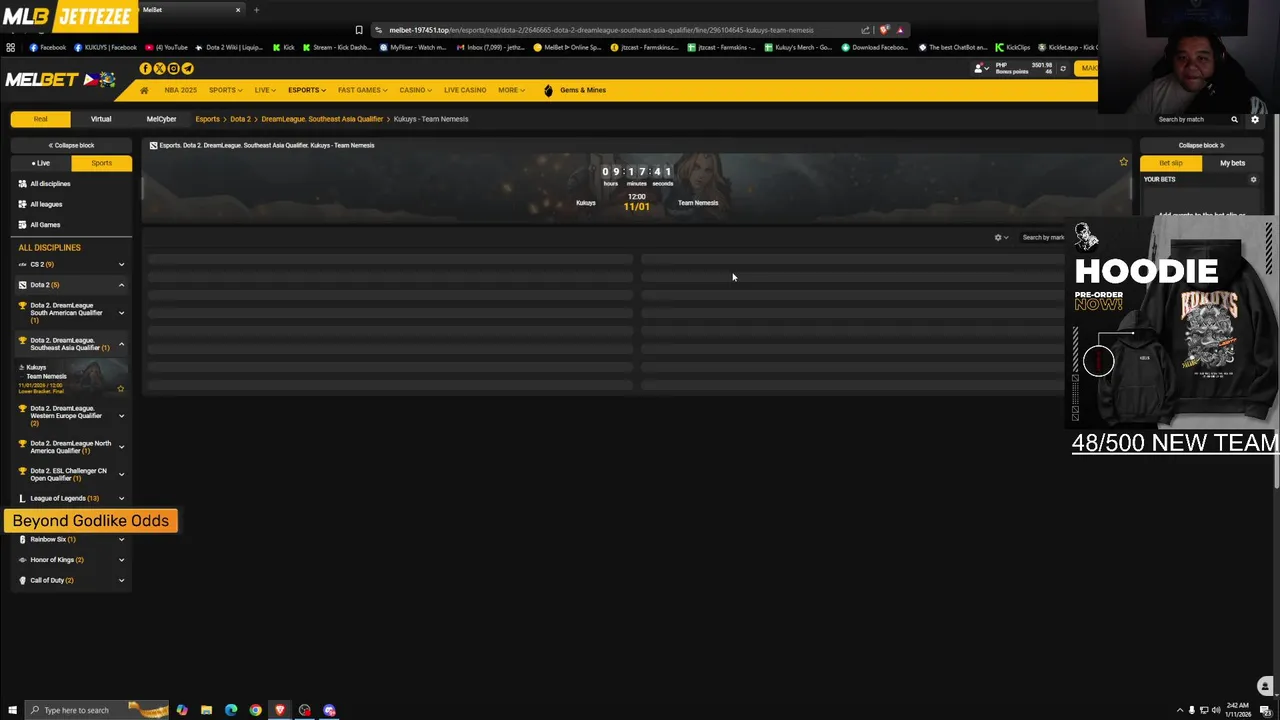
Task: Switch to the MelCyber tab
Action: pyautogui.click(x=161, y=119)
